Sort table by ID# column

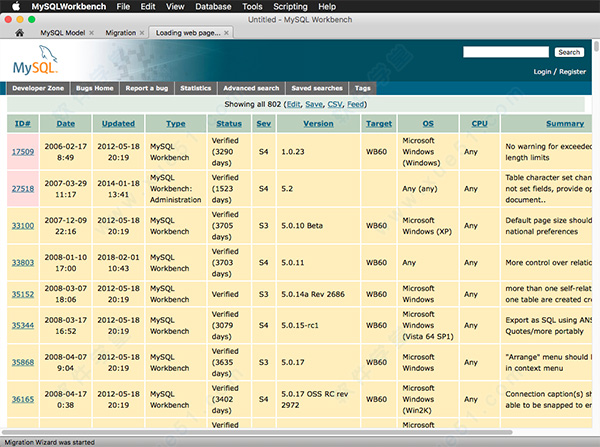point(23,124)
